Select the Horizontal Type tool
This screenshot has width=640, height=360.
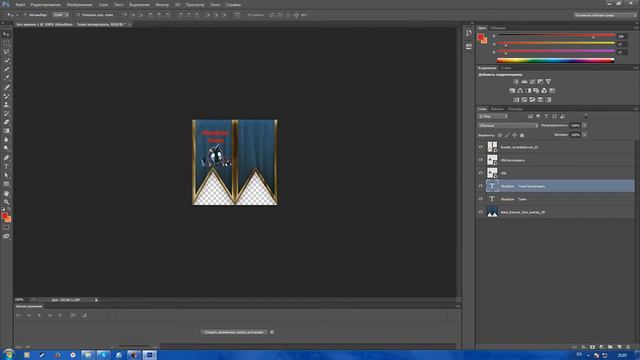pos(6,167)
